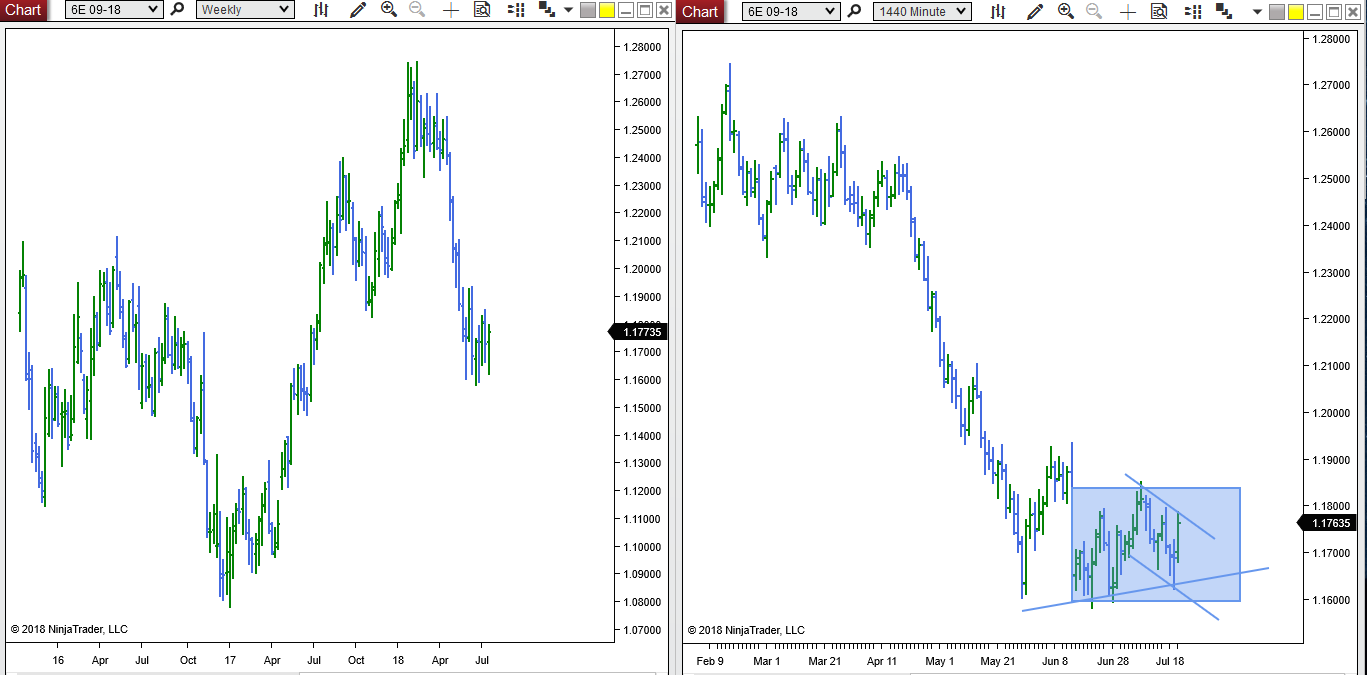1367x675 pixels.
Task: Expand 6E 09-18 instrument dropdown in 1440 Minute chart
Action: (x=790, y=12)
